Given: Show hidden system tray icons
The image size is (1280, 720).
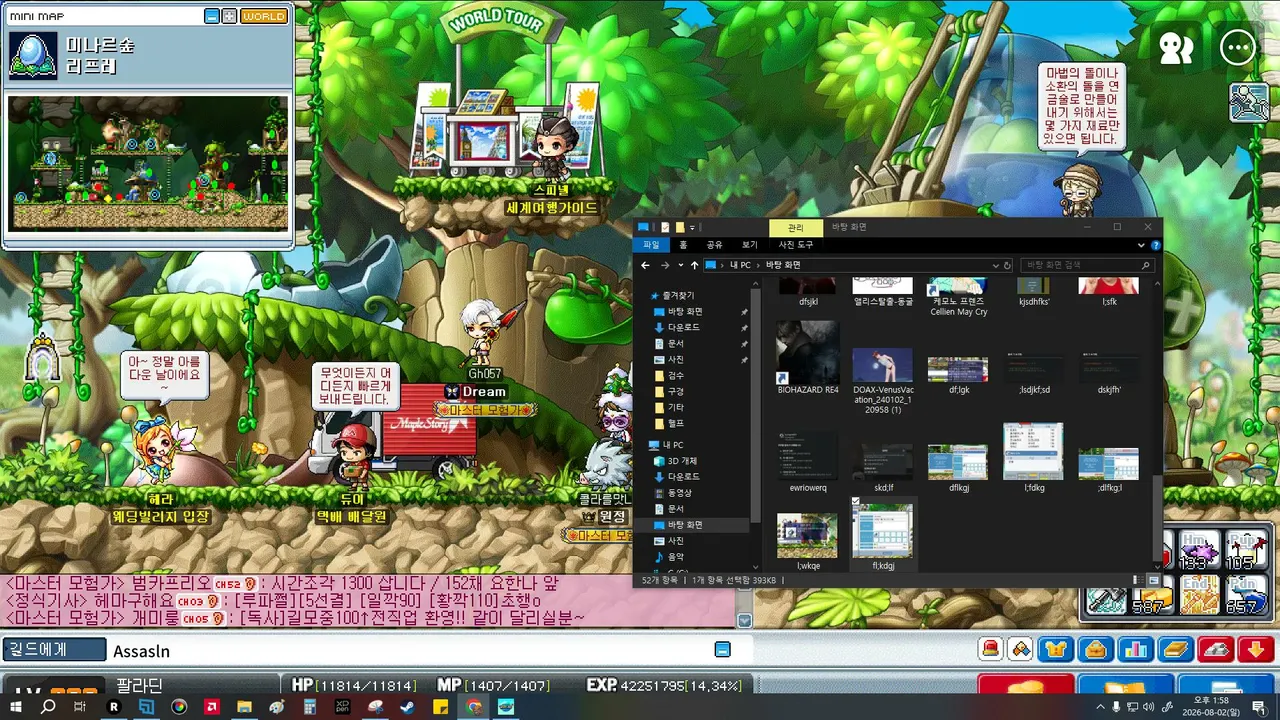Looking at the screenshot, I should point(1101,707).
